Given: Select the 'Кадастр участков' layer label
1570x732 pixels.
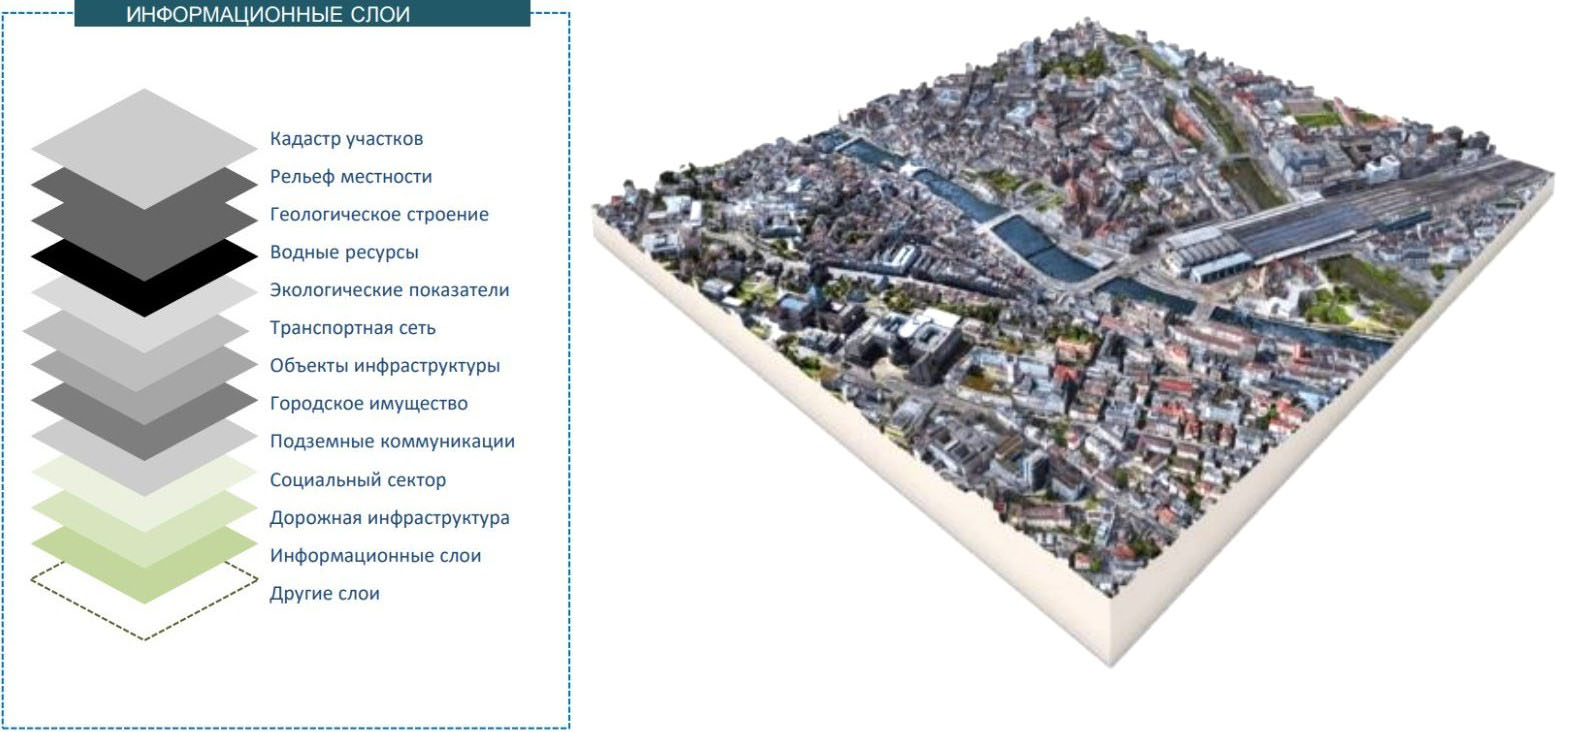Looking at the screenshot, I should tap(346, 139).
